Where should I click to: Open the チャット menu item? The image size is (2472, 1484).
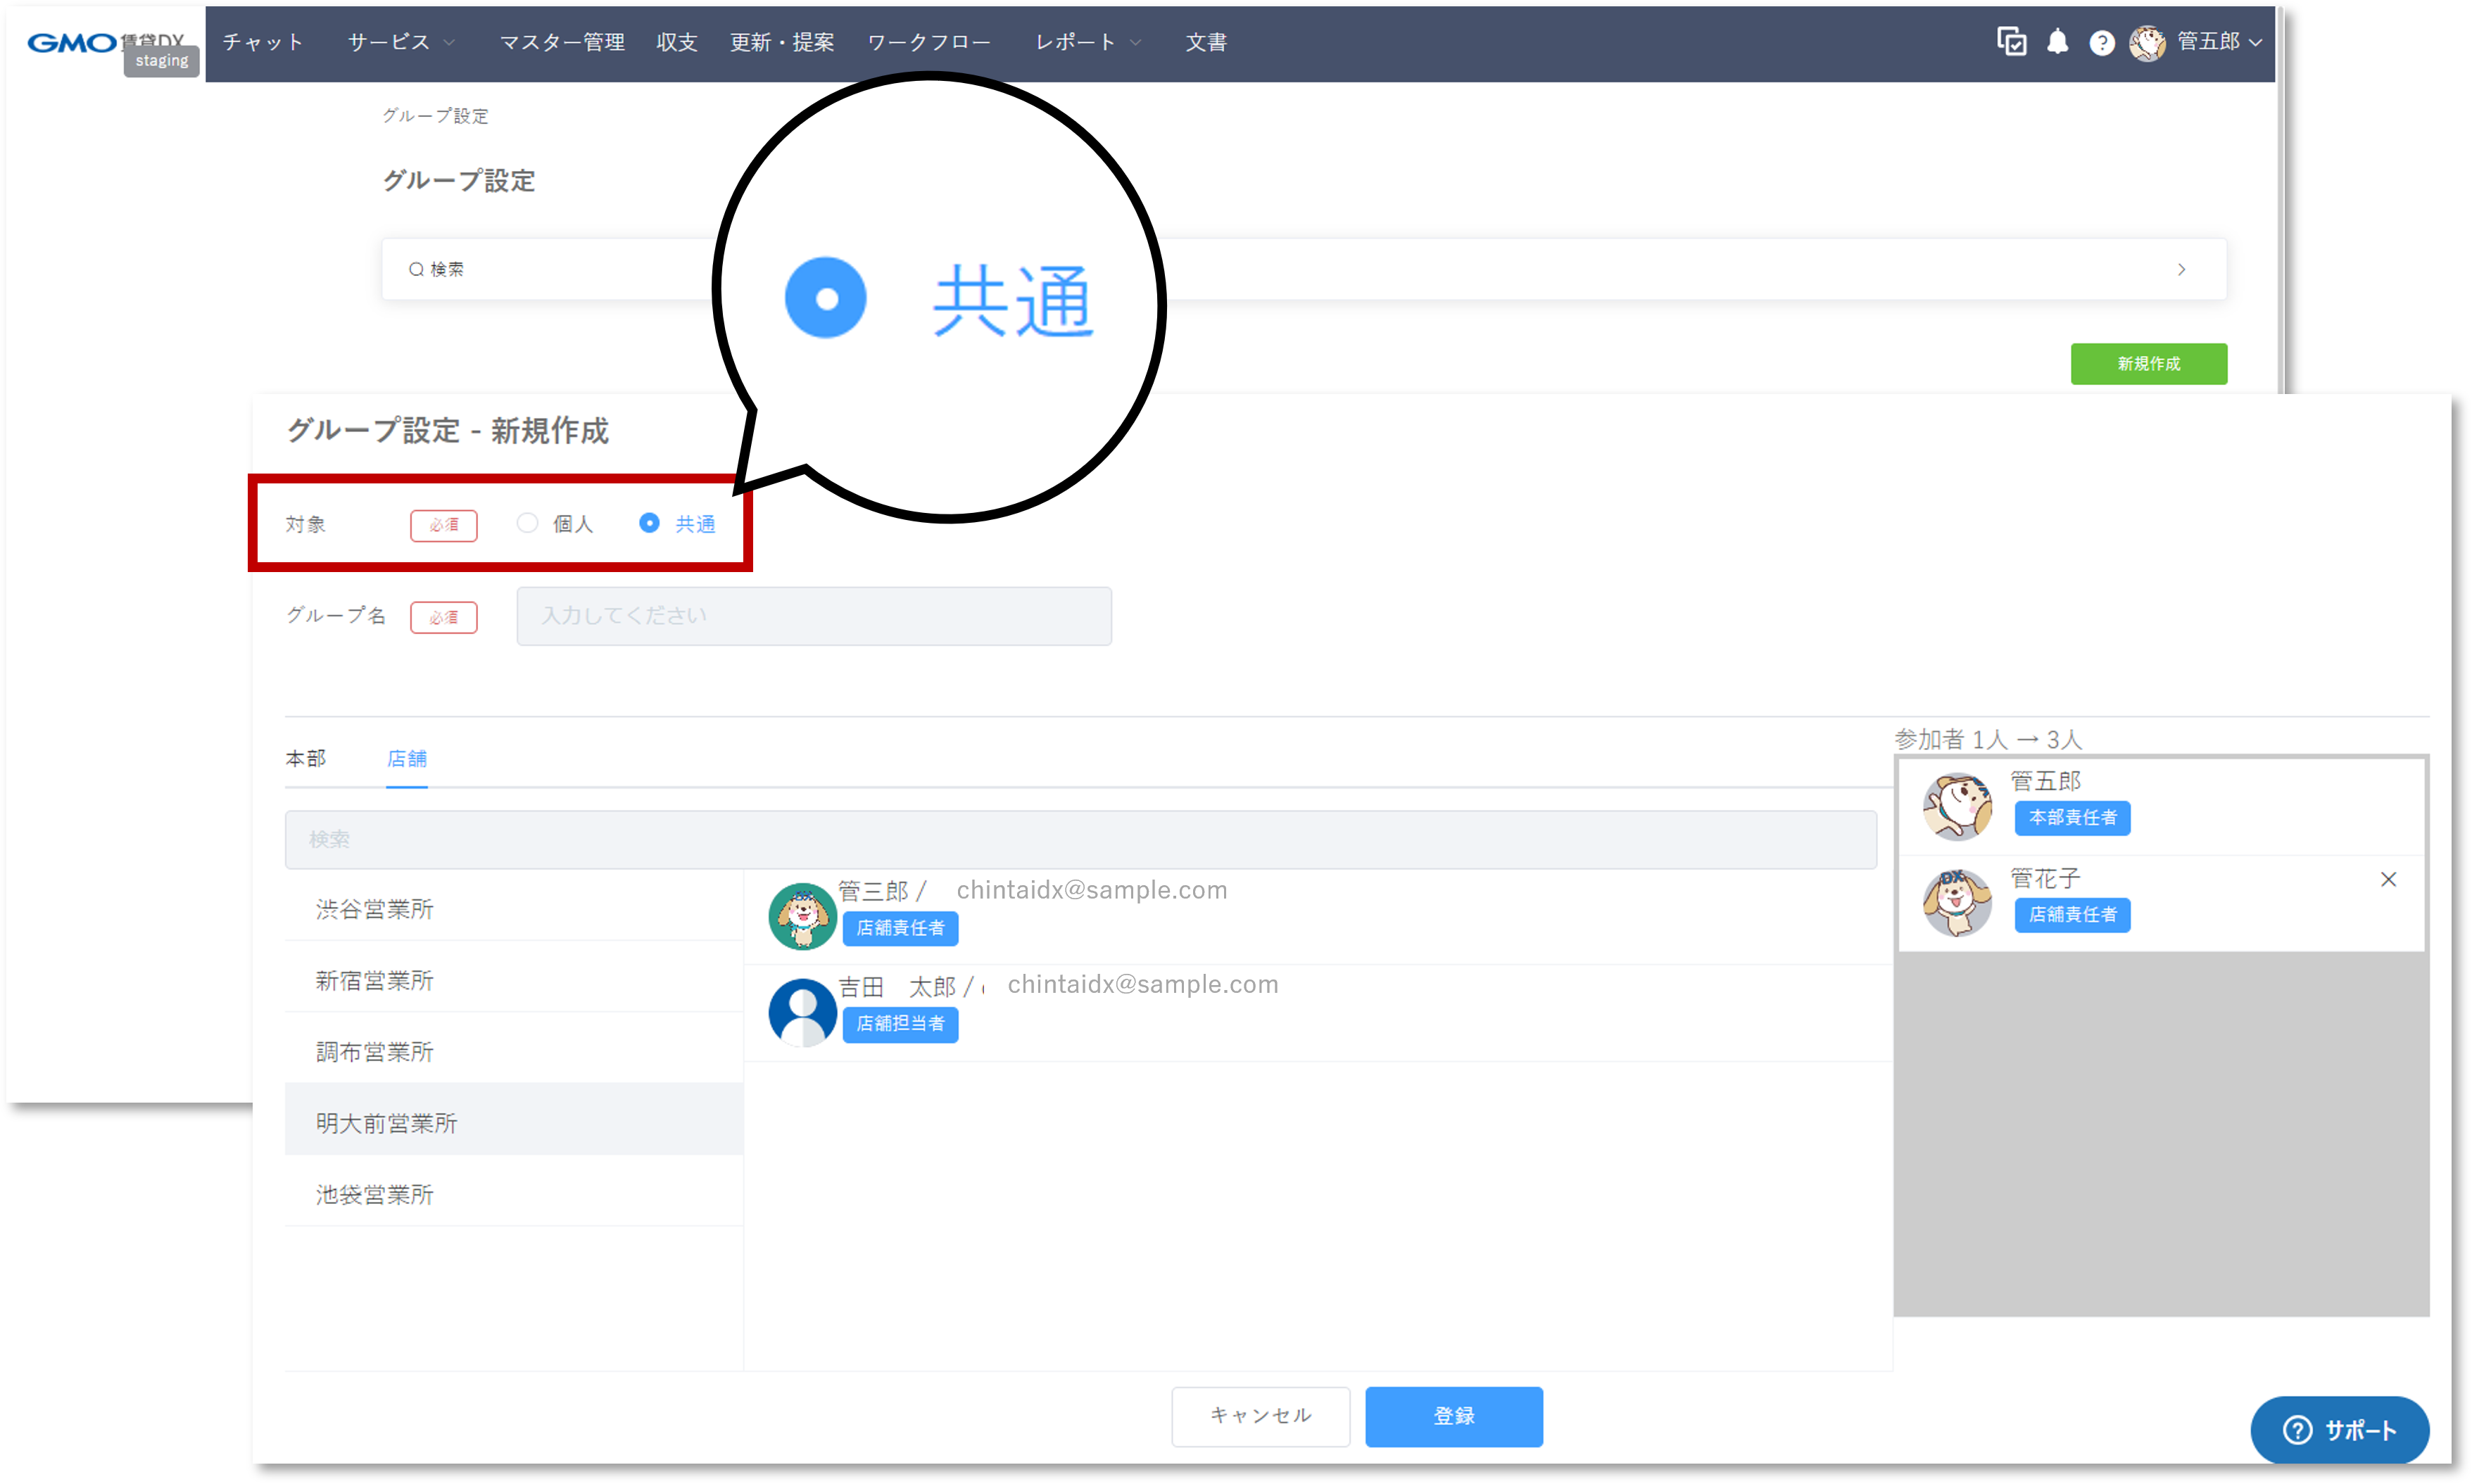click(x=262, y=42)
